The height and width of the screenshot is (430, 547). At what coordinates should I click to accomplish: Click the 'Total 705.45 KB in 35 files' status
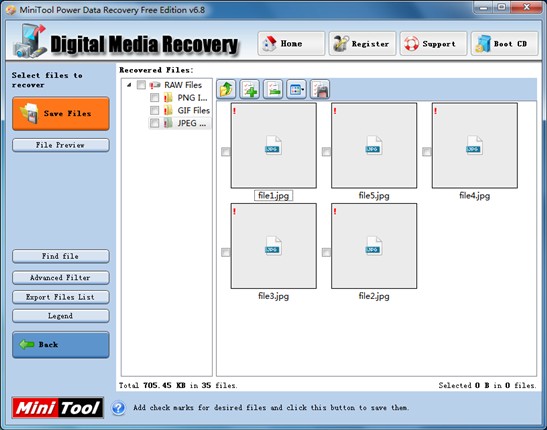(178, 386)
